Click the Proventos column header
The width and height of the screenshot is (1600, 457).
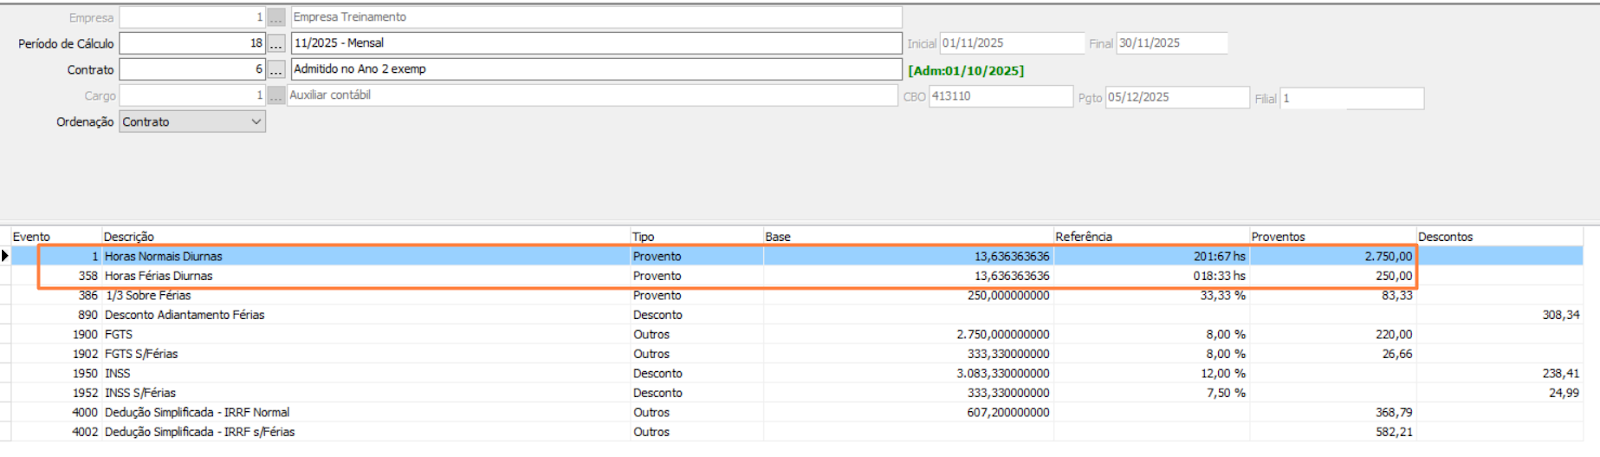(x=1278, y=237)
